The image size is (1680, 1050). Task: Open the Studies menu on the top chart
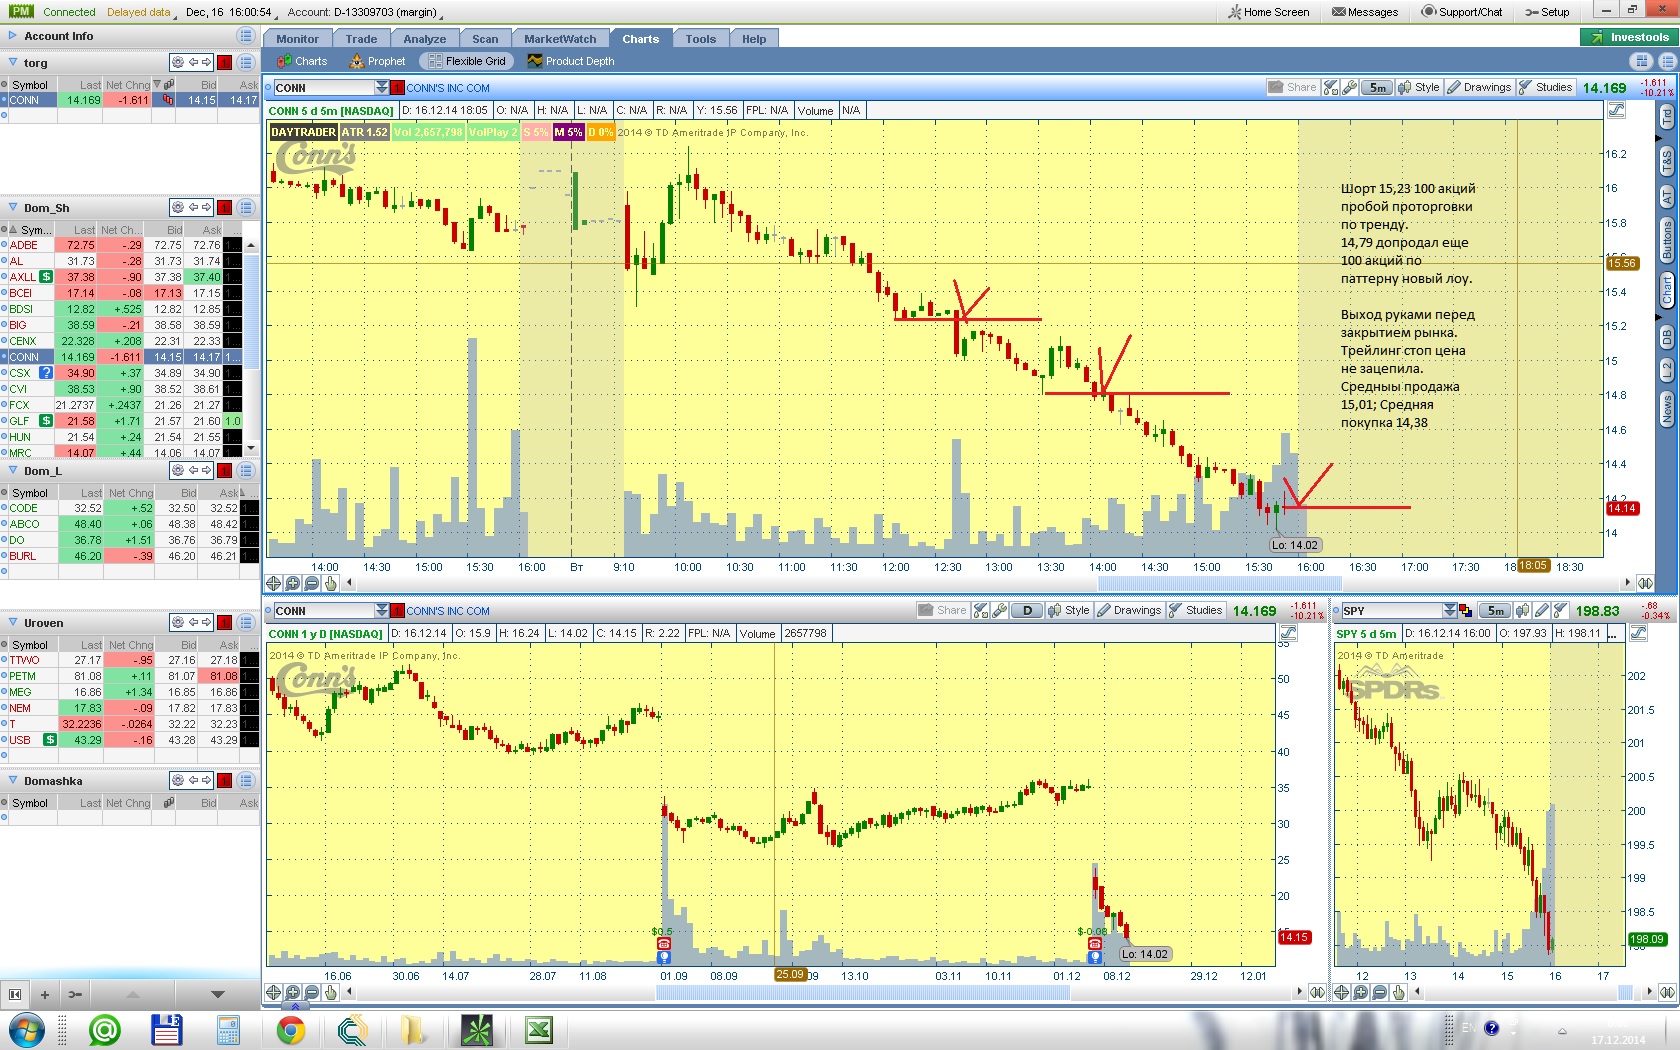point(1546,88)
